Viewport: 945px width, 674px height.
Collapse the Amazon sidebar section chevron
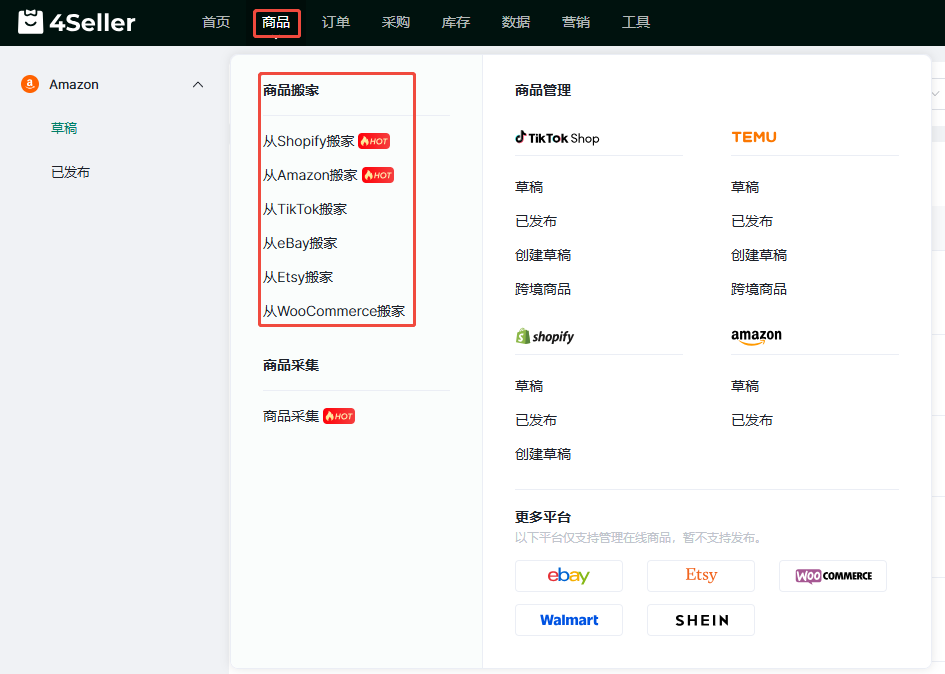coord(198,85)
